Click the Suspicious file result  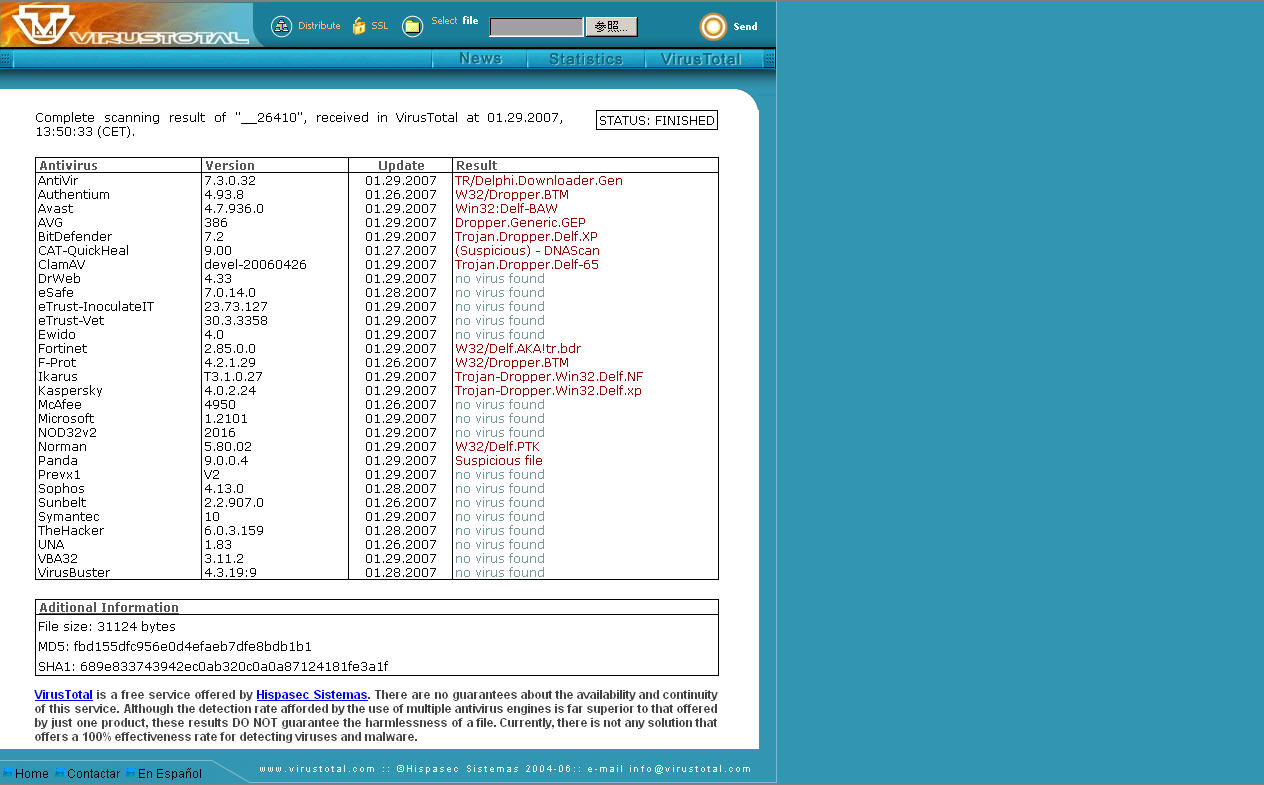click(x=499, y=461)
